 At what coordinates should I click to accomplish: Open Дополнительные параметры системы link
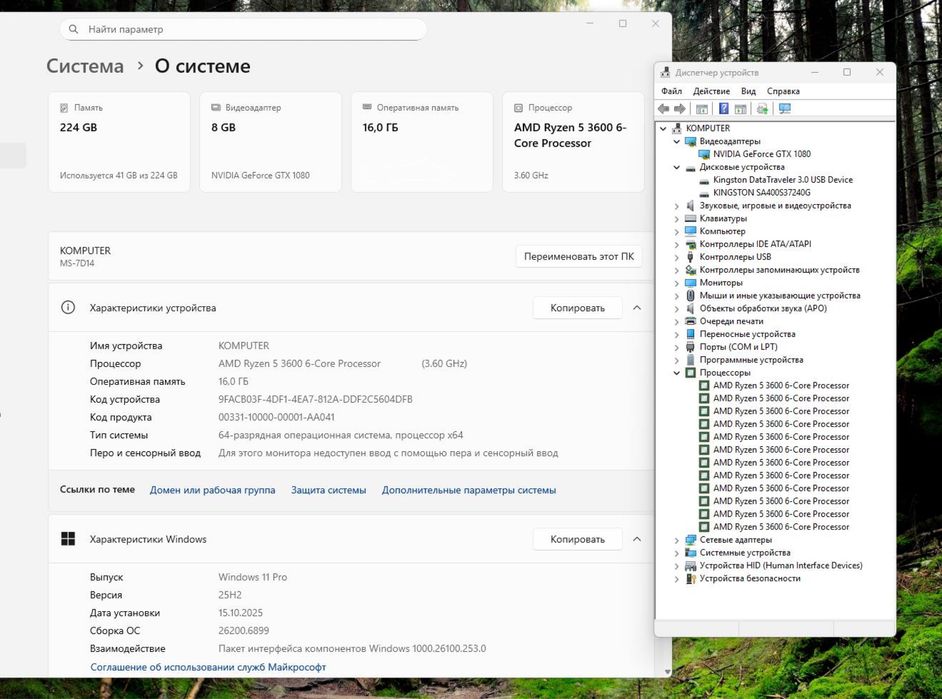(x=469, y=490)
